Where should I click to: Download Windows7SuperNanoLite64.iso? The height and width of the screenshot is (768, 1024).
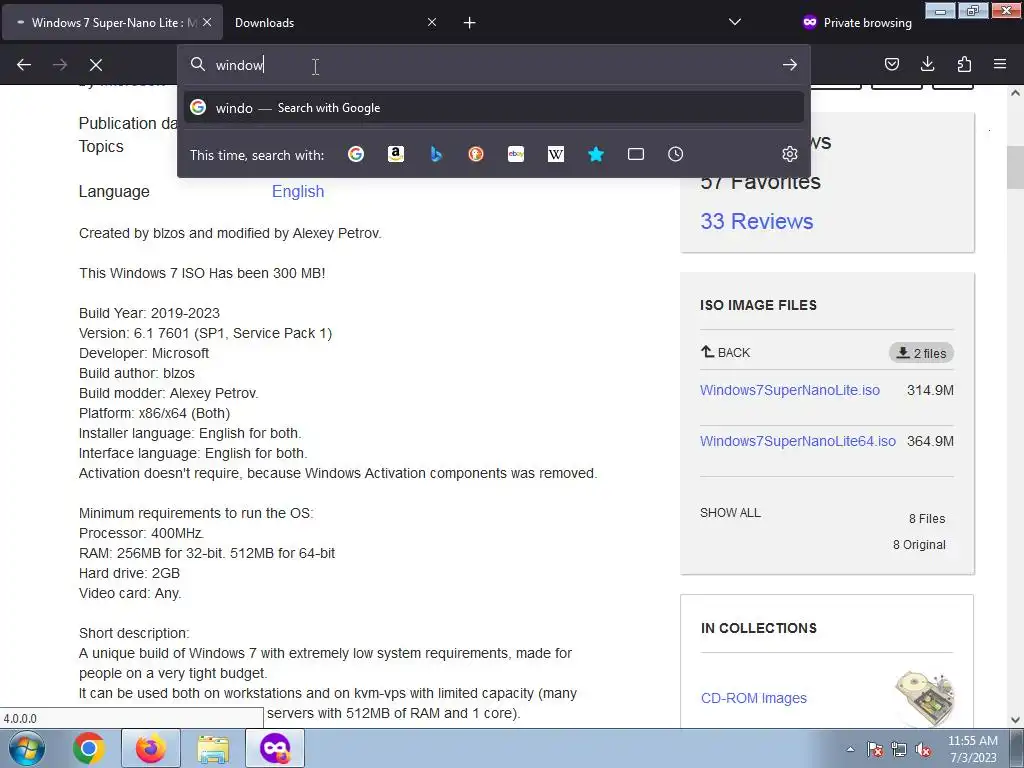pos(797,441)
